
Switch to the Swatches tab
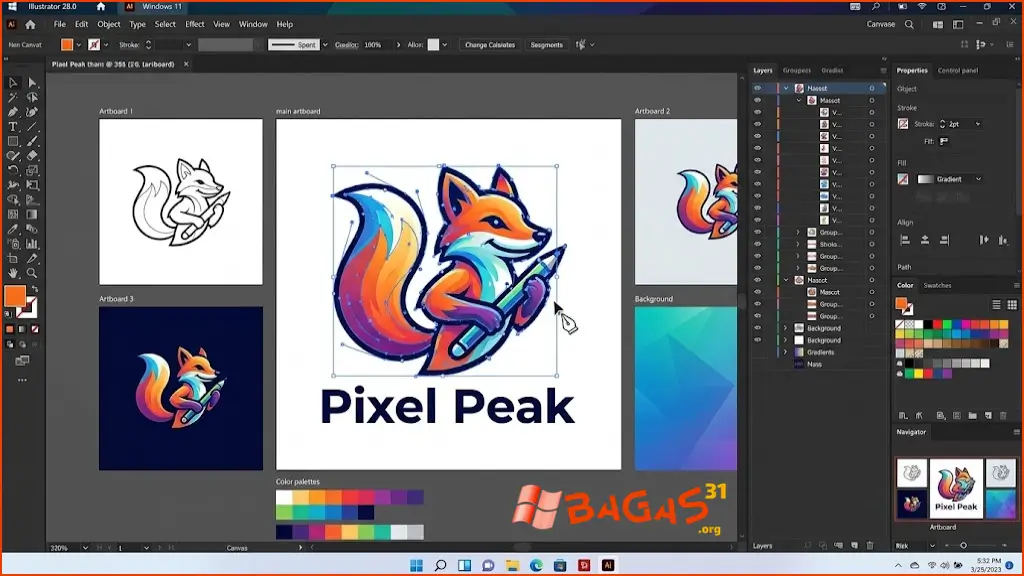pos(937,285)
